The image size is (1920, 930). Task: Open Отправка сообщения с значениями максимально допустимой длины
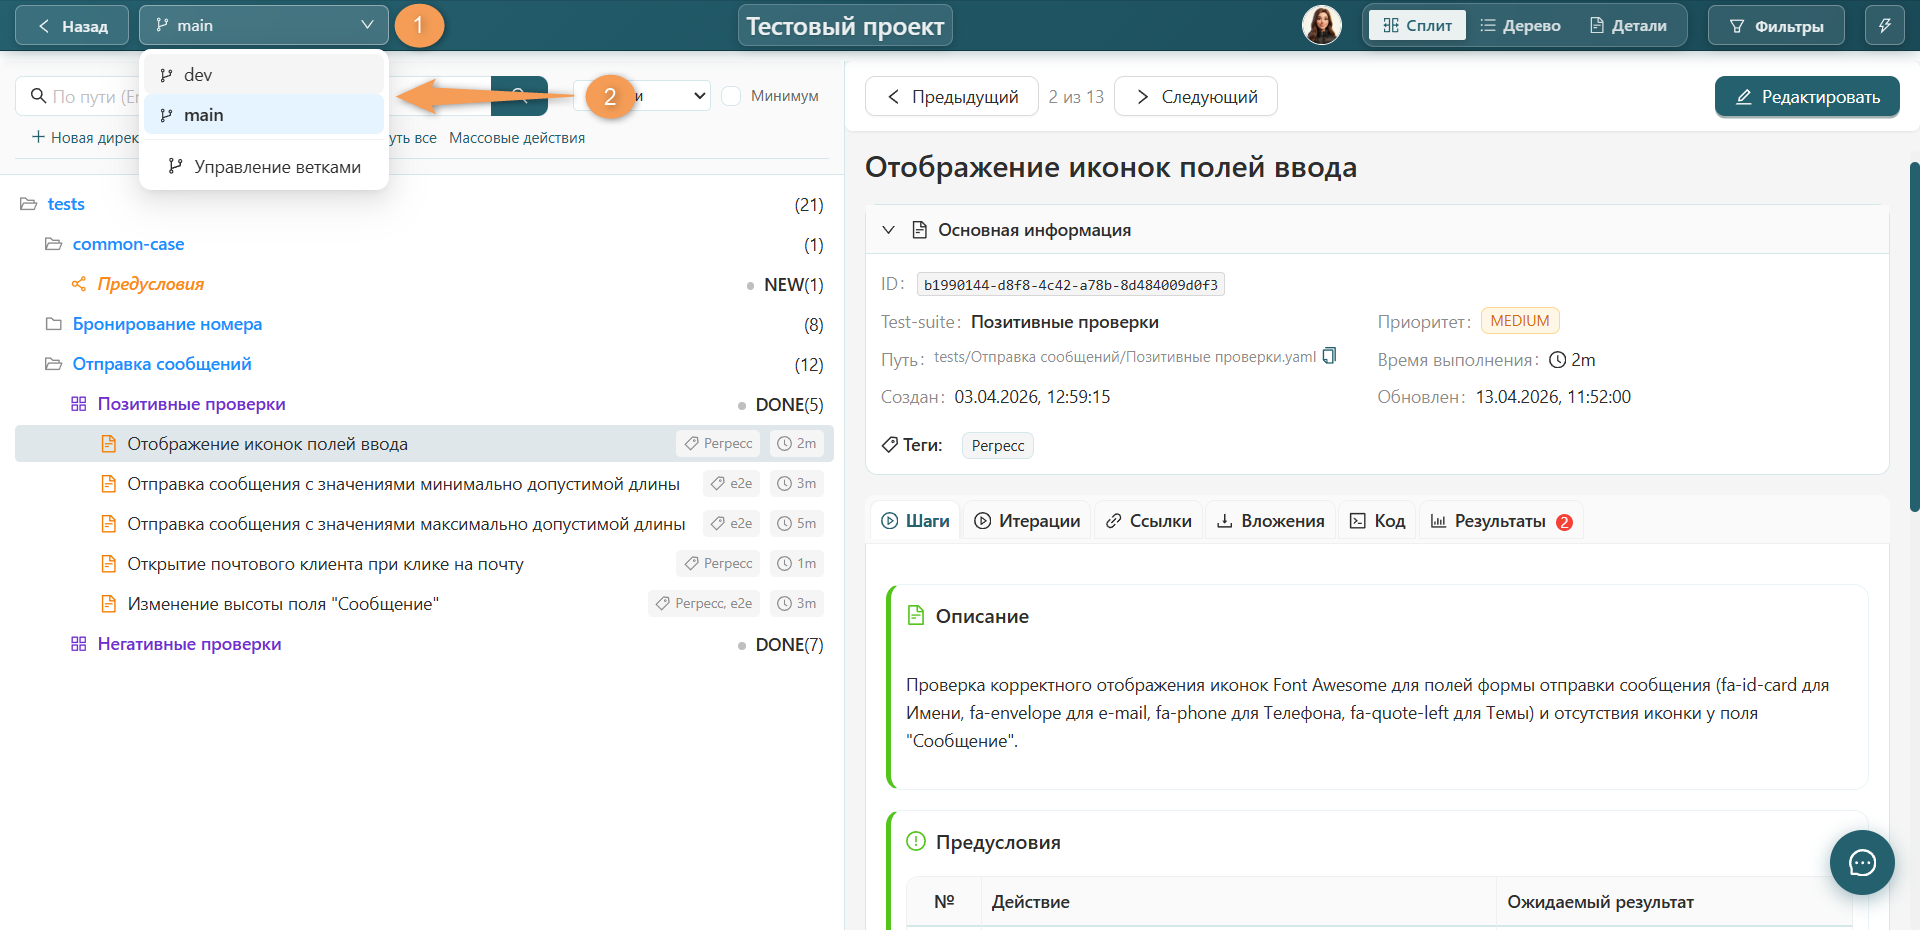406,524
